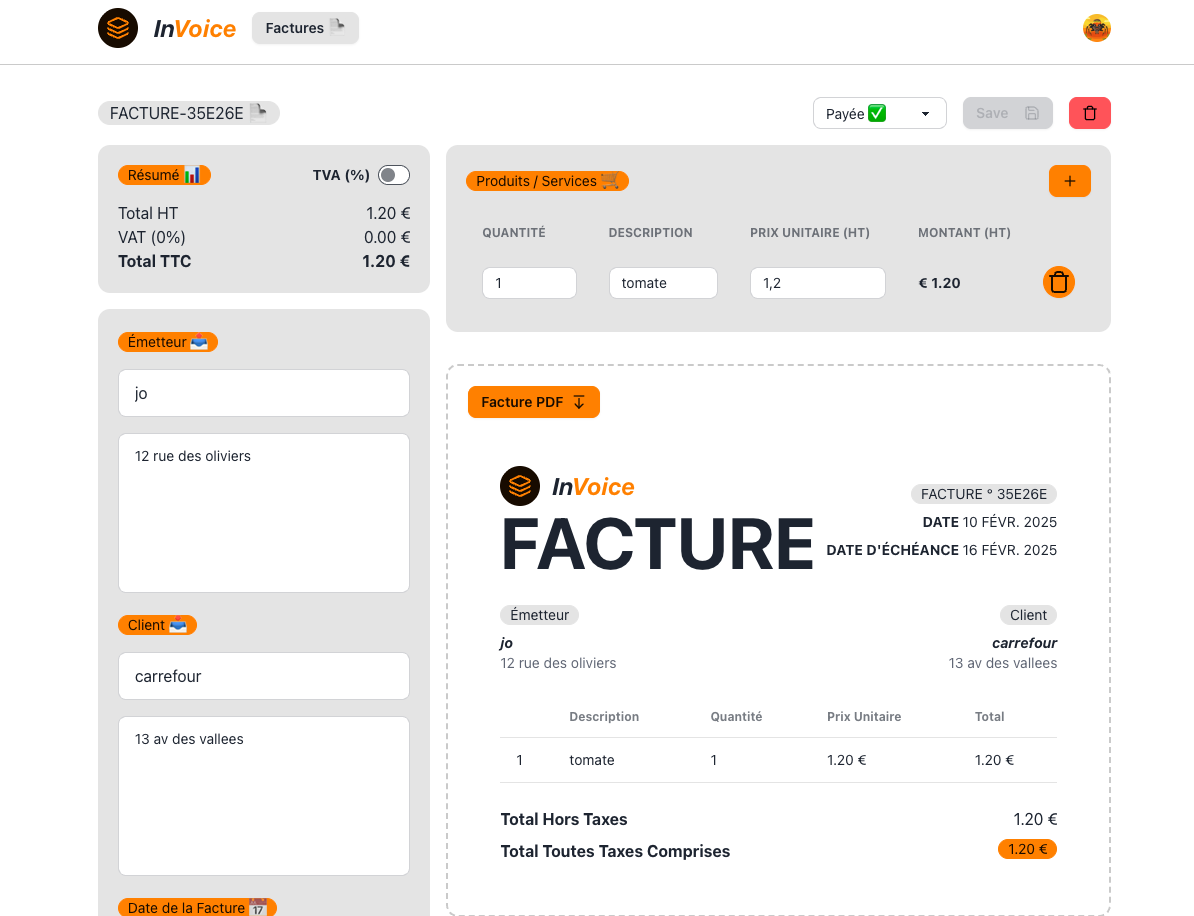Viewport: 1194px width, 916px height.
Task: Click the Date de la Facture calendar badge
Action: click(196, 907)
